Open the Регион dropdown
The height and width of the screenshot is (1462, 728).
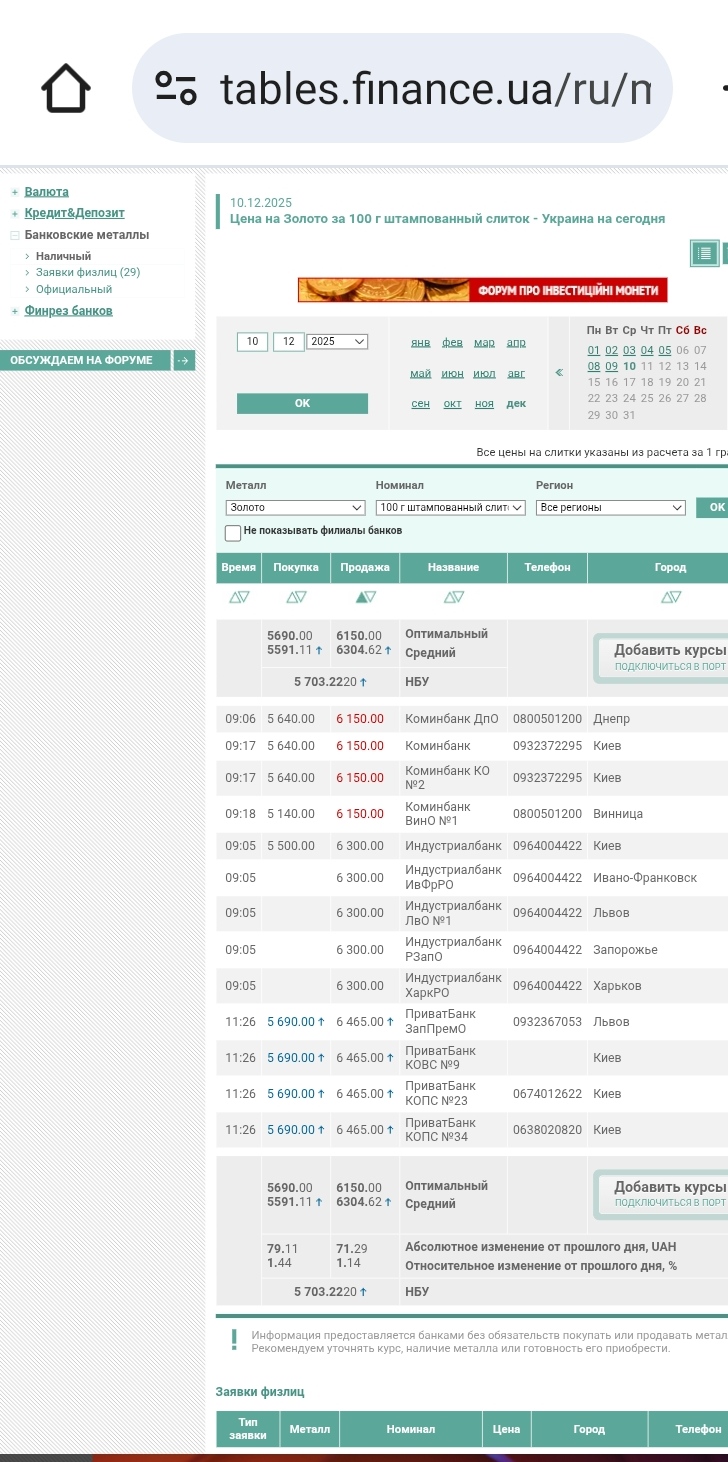click(610, 508)
